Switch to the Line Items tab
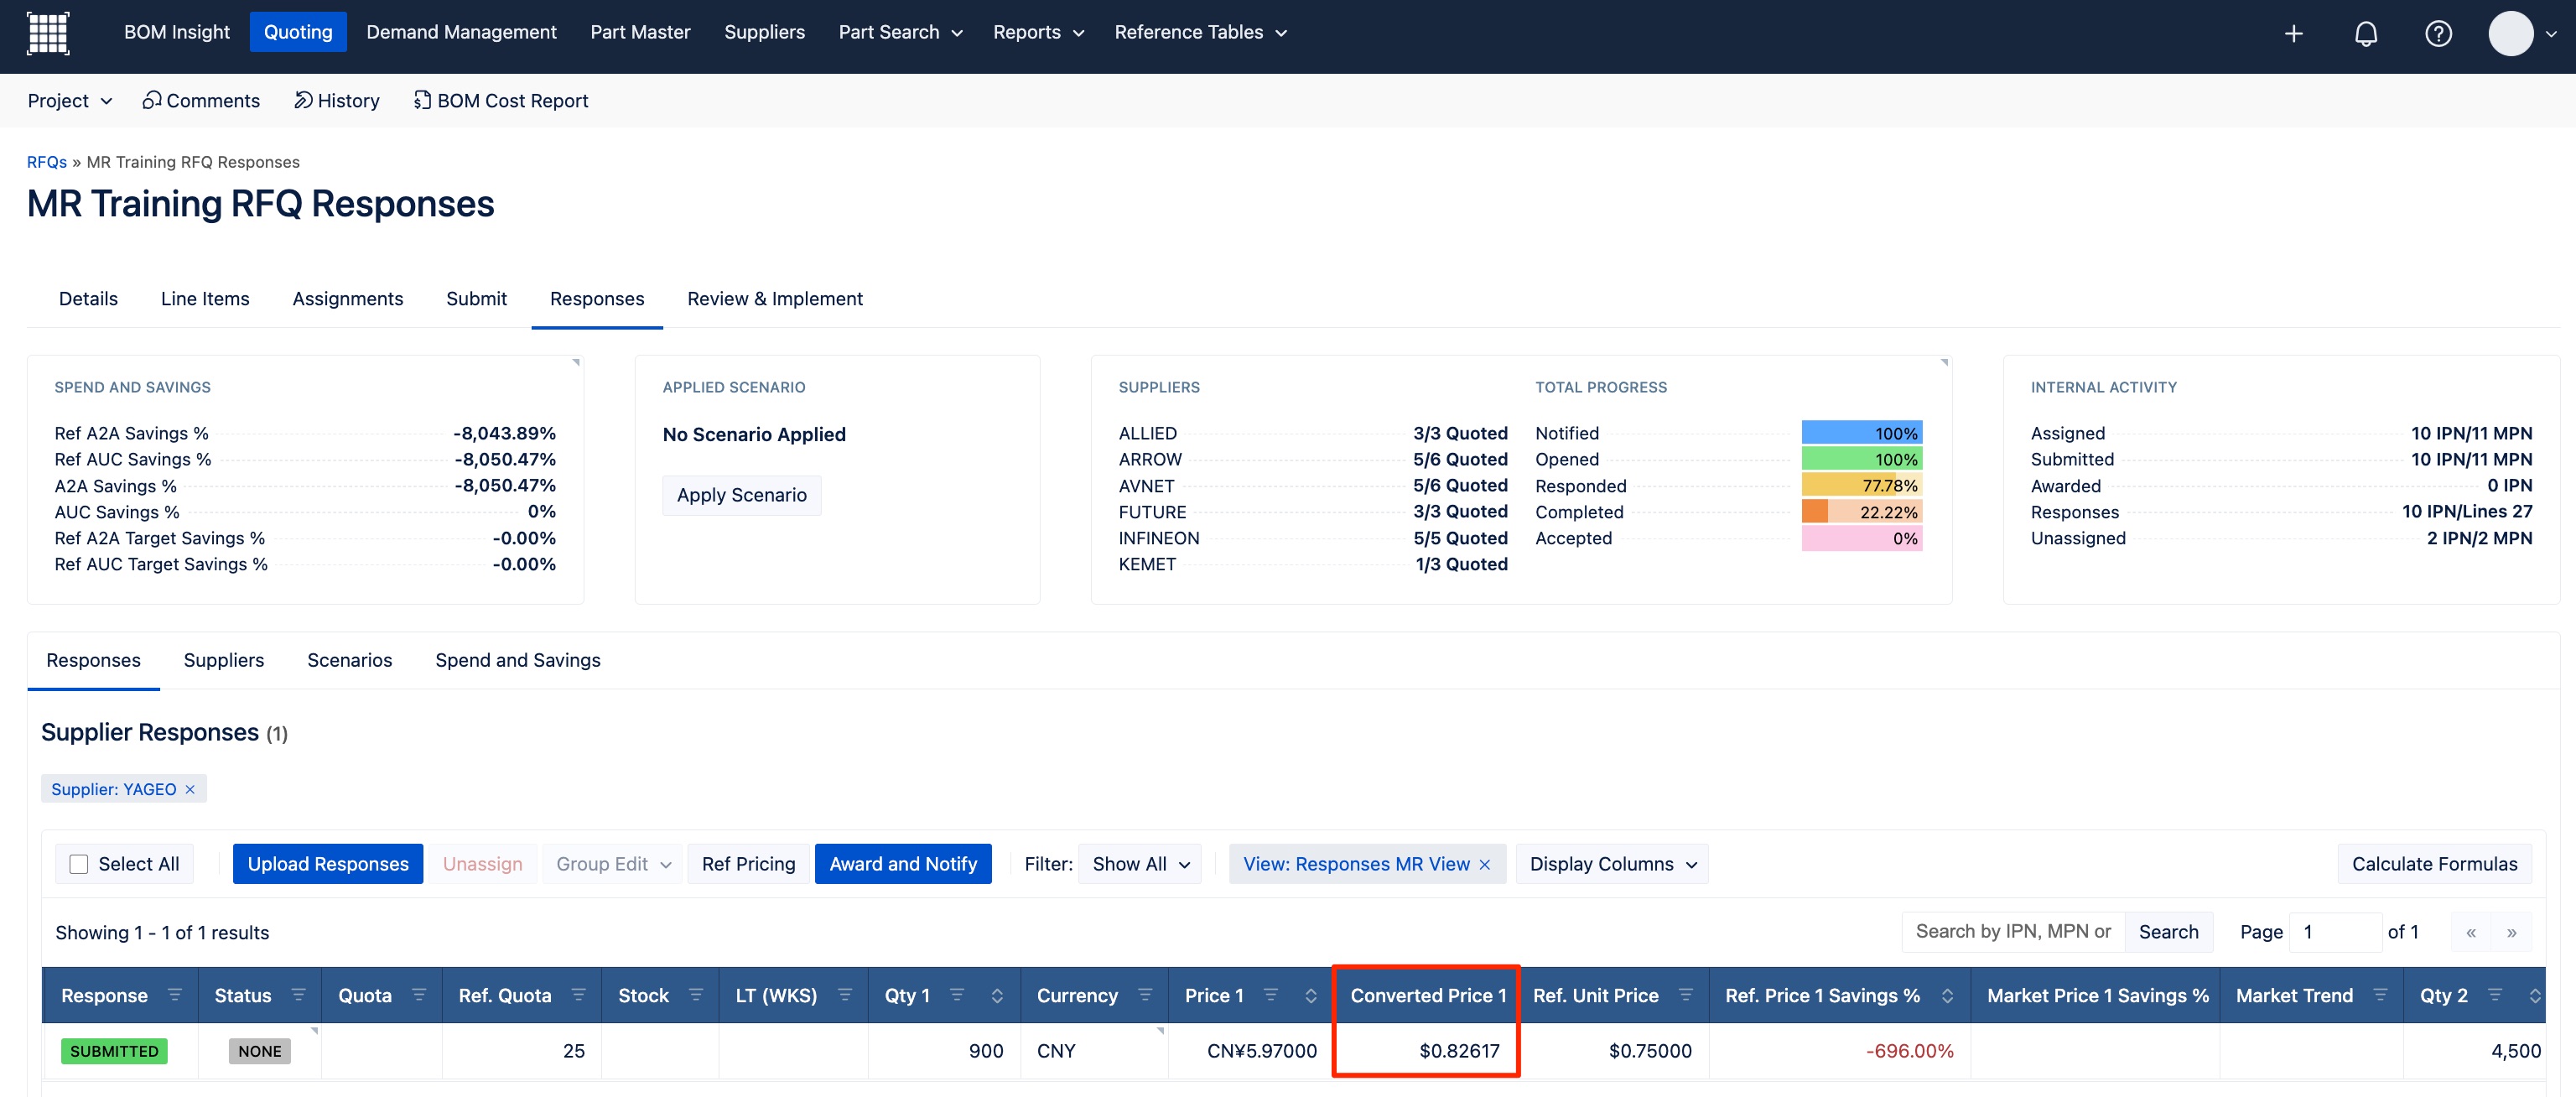 (x=205, y=299)
